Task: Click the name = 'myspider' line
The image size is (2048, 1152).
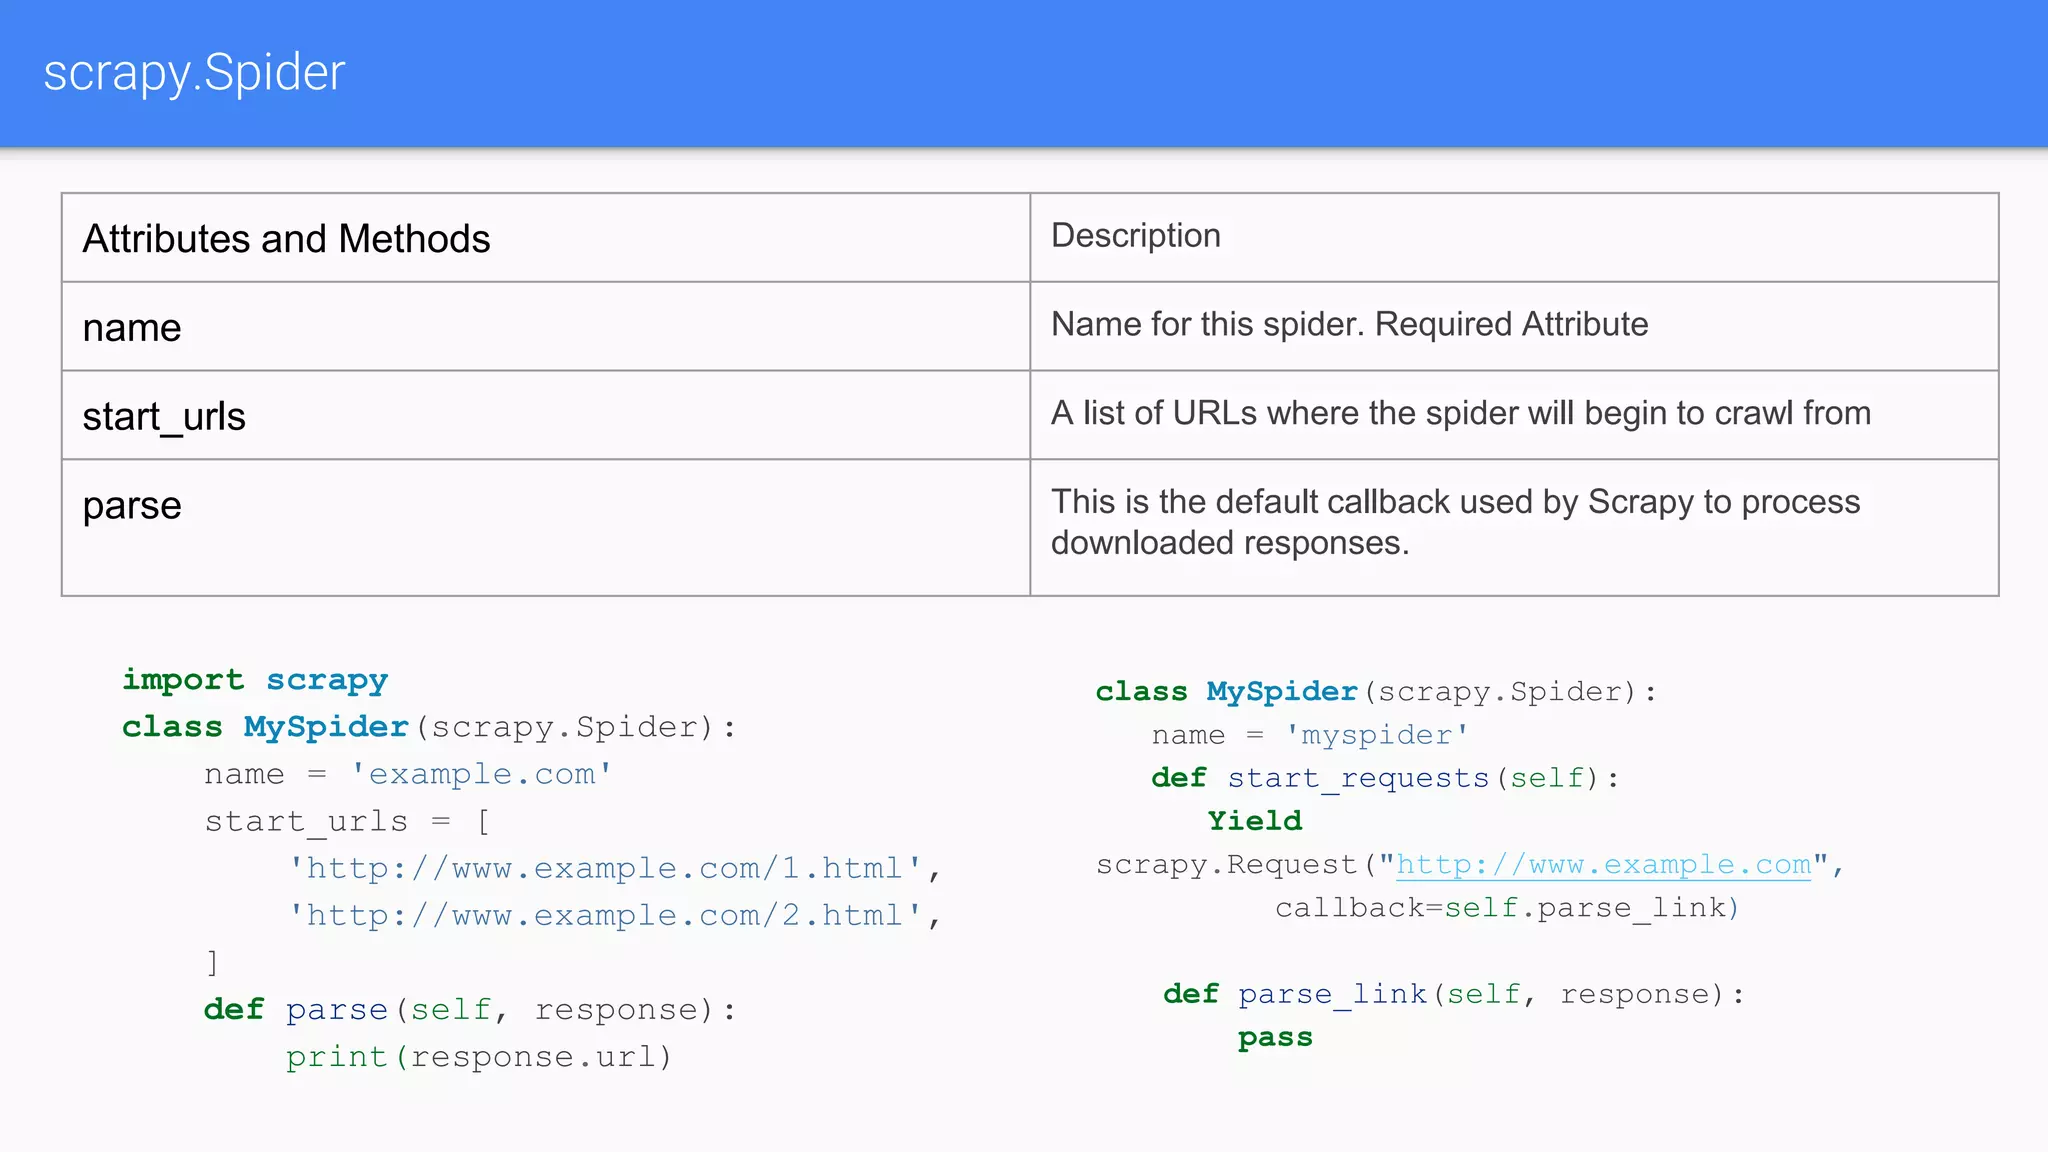Action: coord(1310,735)
